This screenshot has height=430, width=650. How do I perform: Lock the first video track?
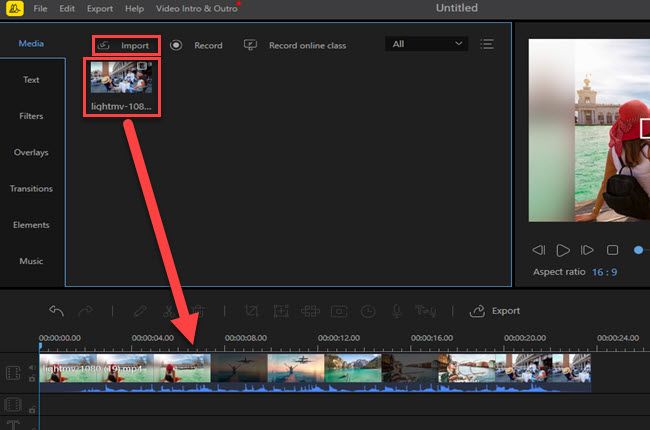tap(32, 378)
